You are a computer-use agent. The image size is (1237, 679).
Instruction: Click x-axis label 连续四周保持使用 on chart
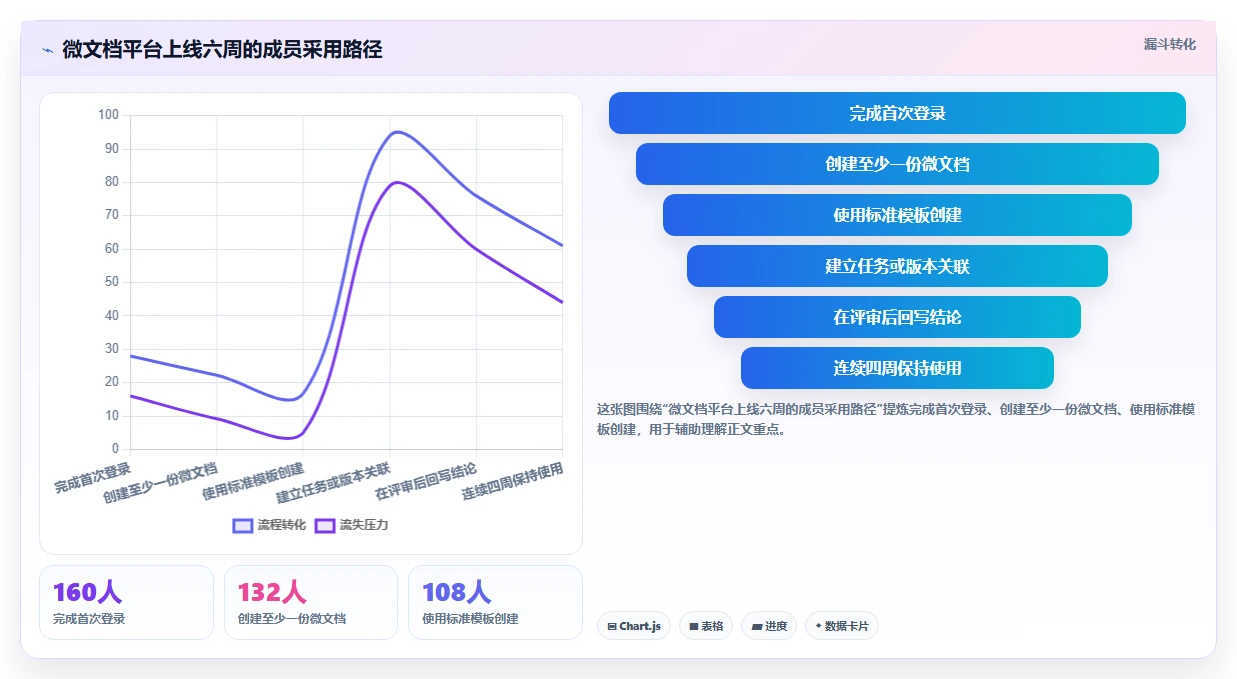pos(512,481)
